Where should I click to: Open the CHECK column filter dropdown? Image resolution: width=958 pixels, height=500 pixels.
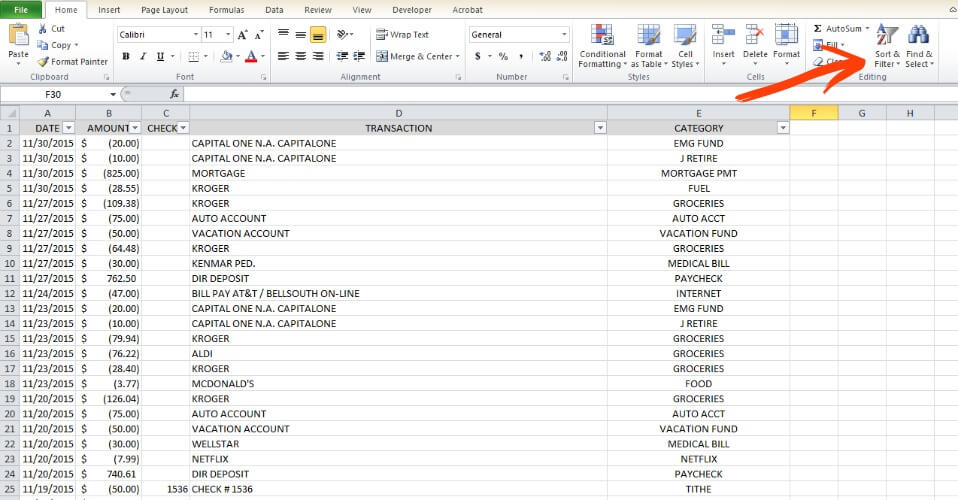[183, 128]
